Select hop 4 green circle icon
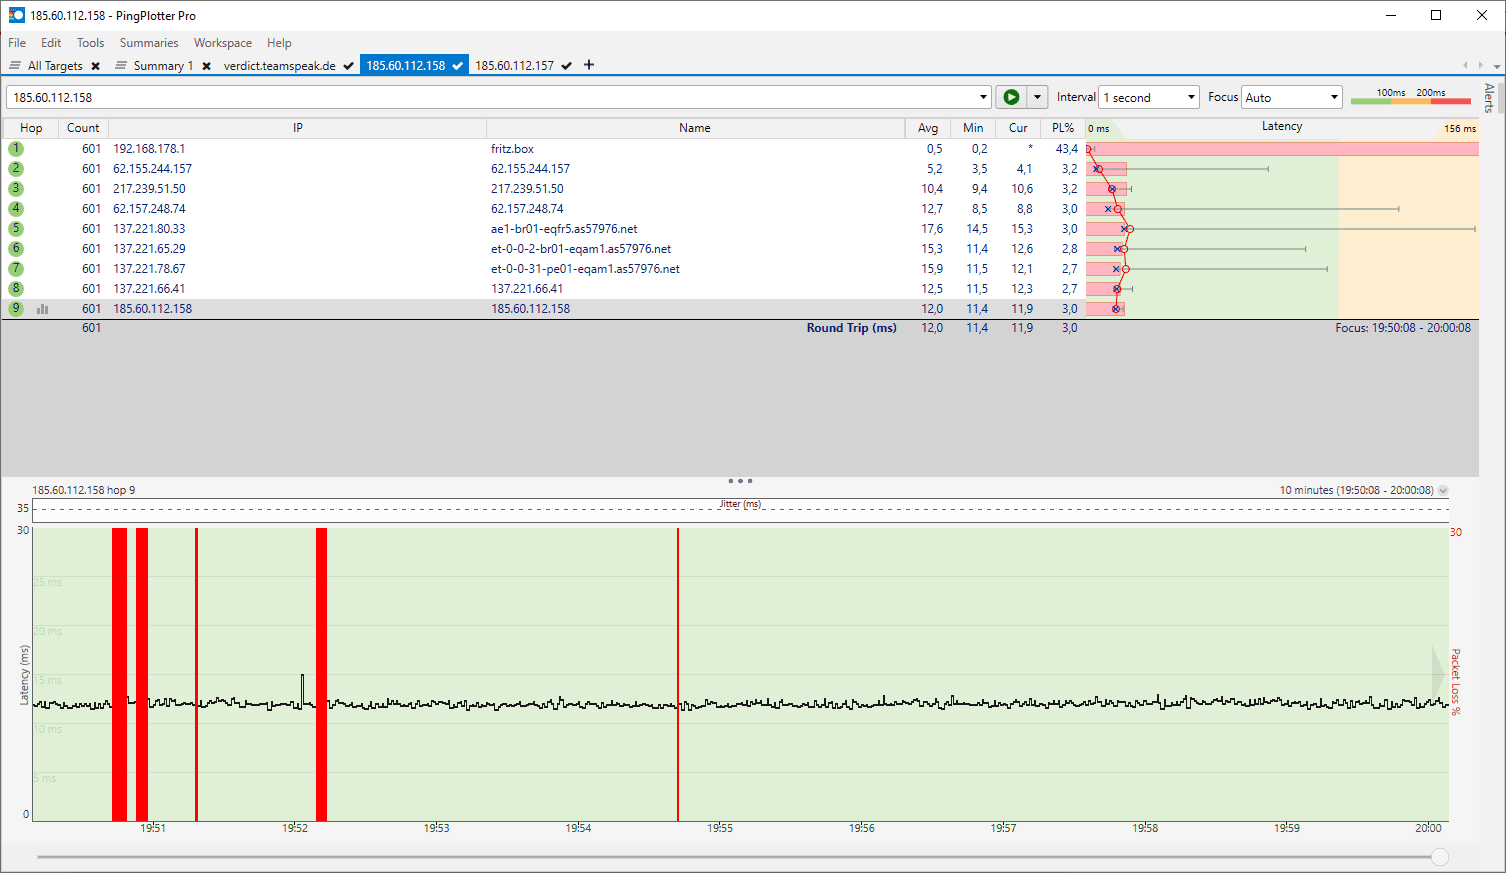 tap(16, 208)
